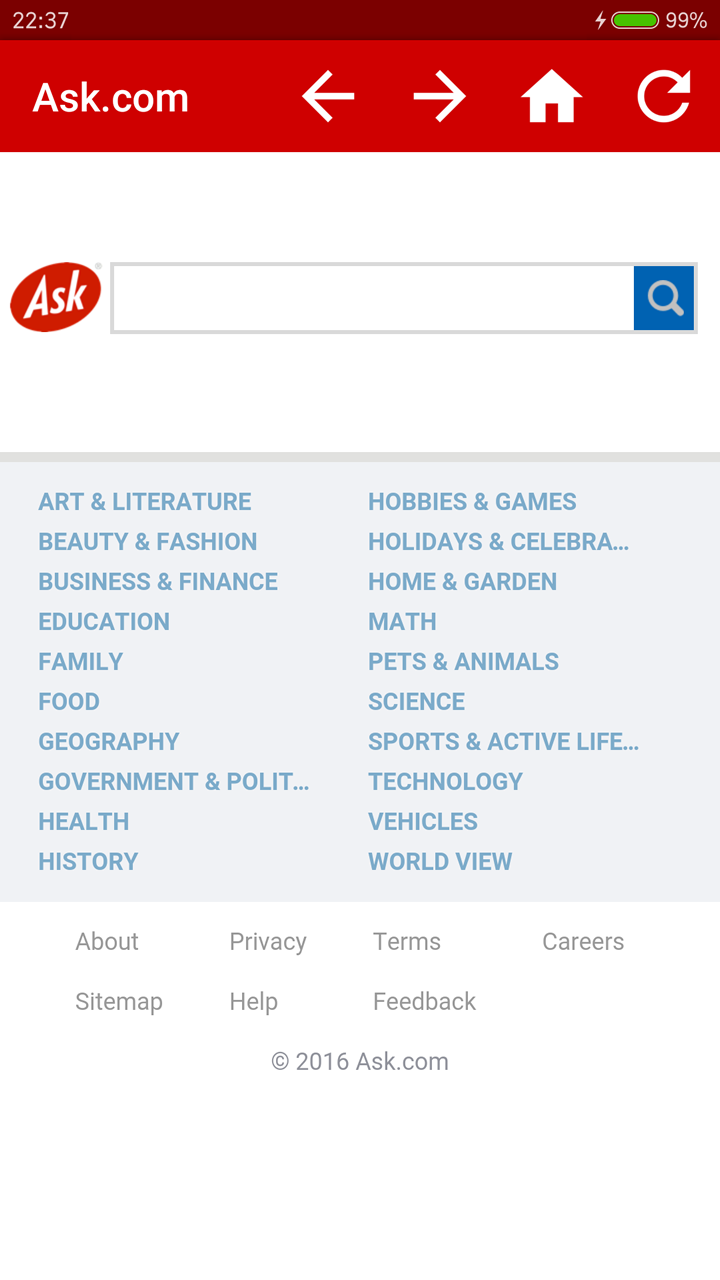Tap the battery indicator in the status bar

pyautogui.click(x=633, y=17)
